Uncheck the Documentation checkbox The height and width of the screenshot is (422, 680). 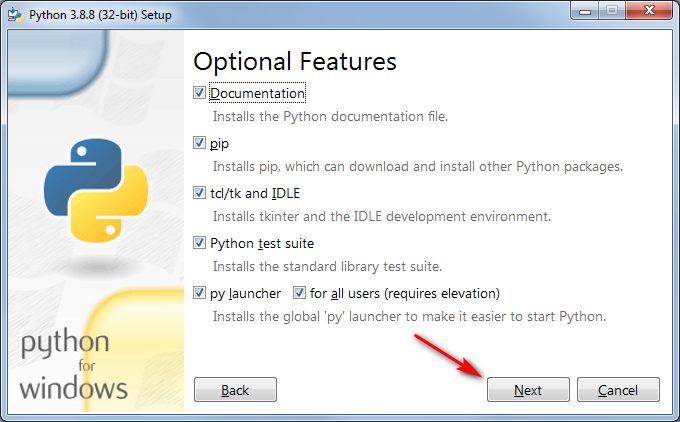point(199,93)
